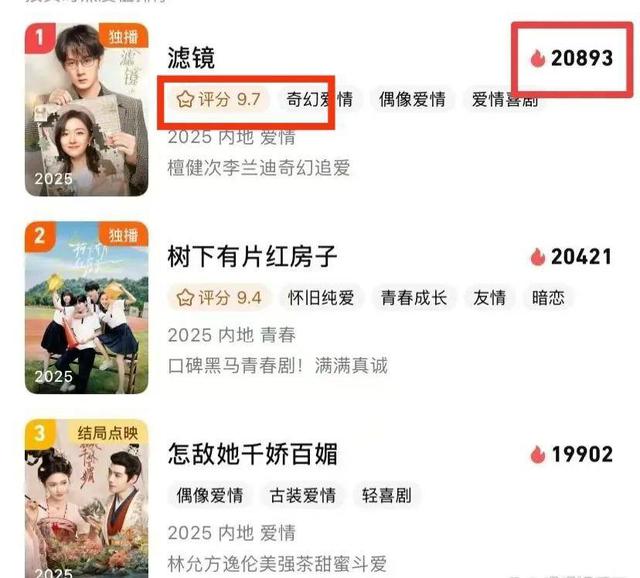Viewport: 640px width, 578px height.
Task: Select the 怀旧纯爱 tag
Action: click(x=321, y=298)
